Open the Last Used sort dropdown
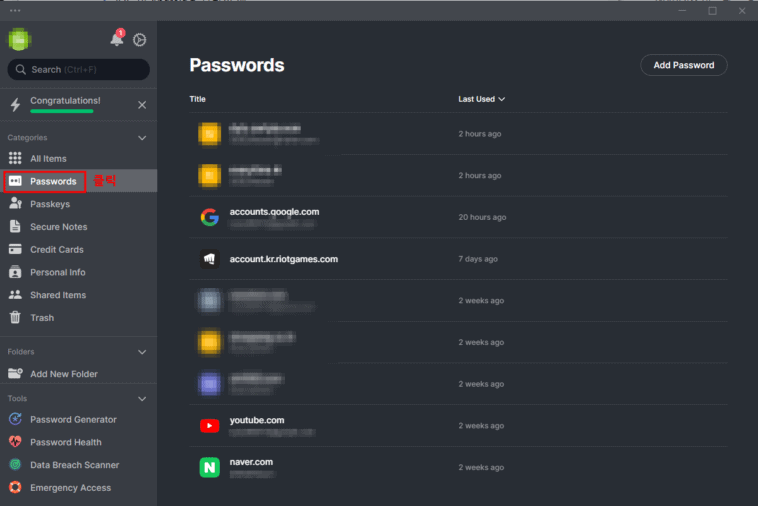 pos(482,99)
